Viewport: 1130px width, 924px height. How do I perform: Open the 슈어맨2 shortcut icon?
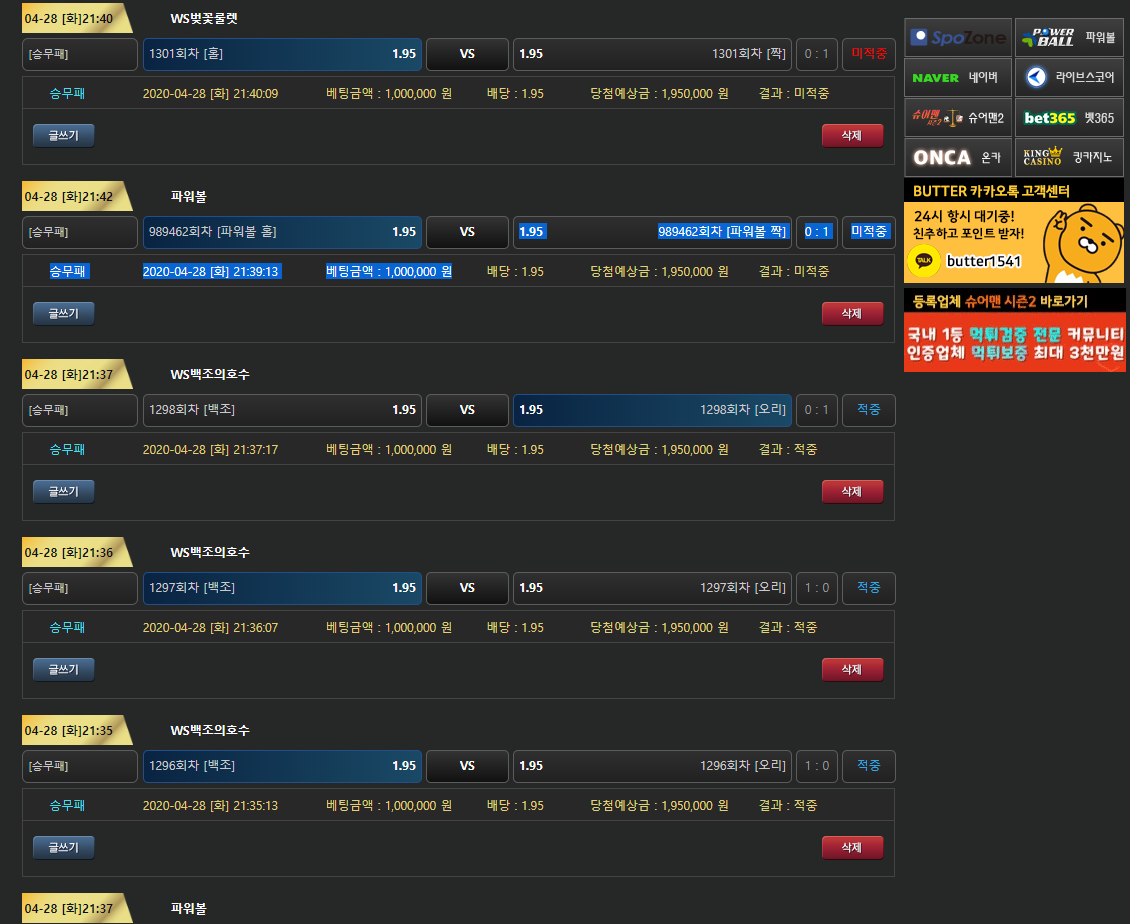pos(958,117)
